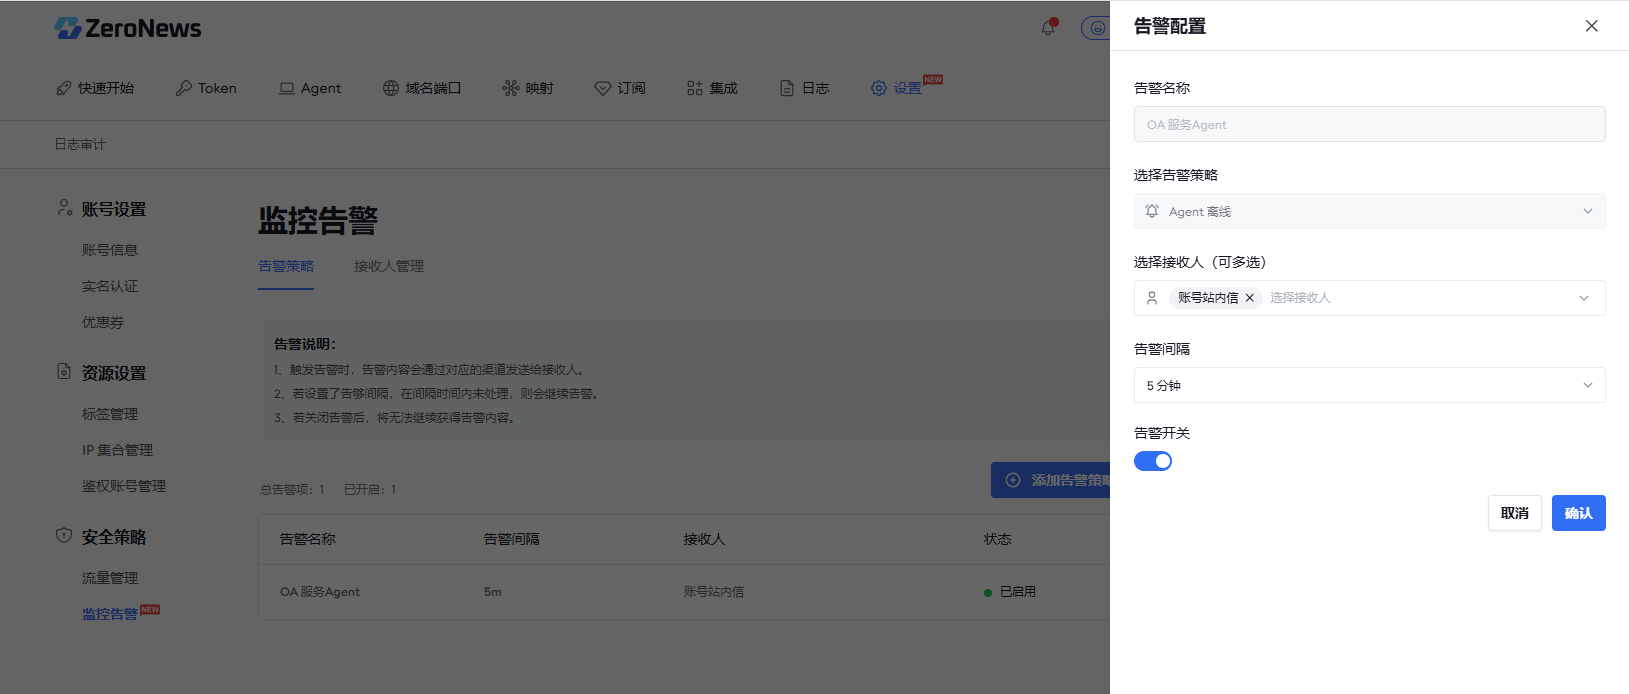This screenshot has width=1629, height=694.
Task: Click the key icon beside Token
Action: (184, 88)
